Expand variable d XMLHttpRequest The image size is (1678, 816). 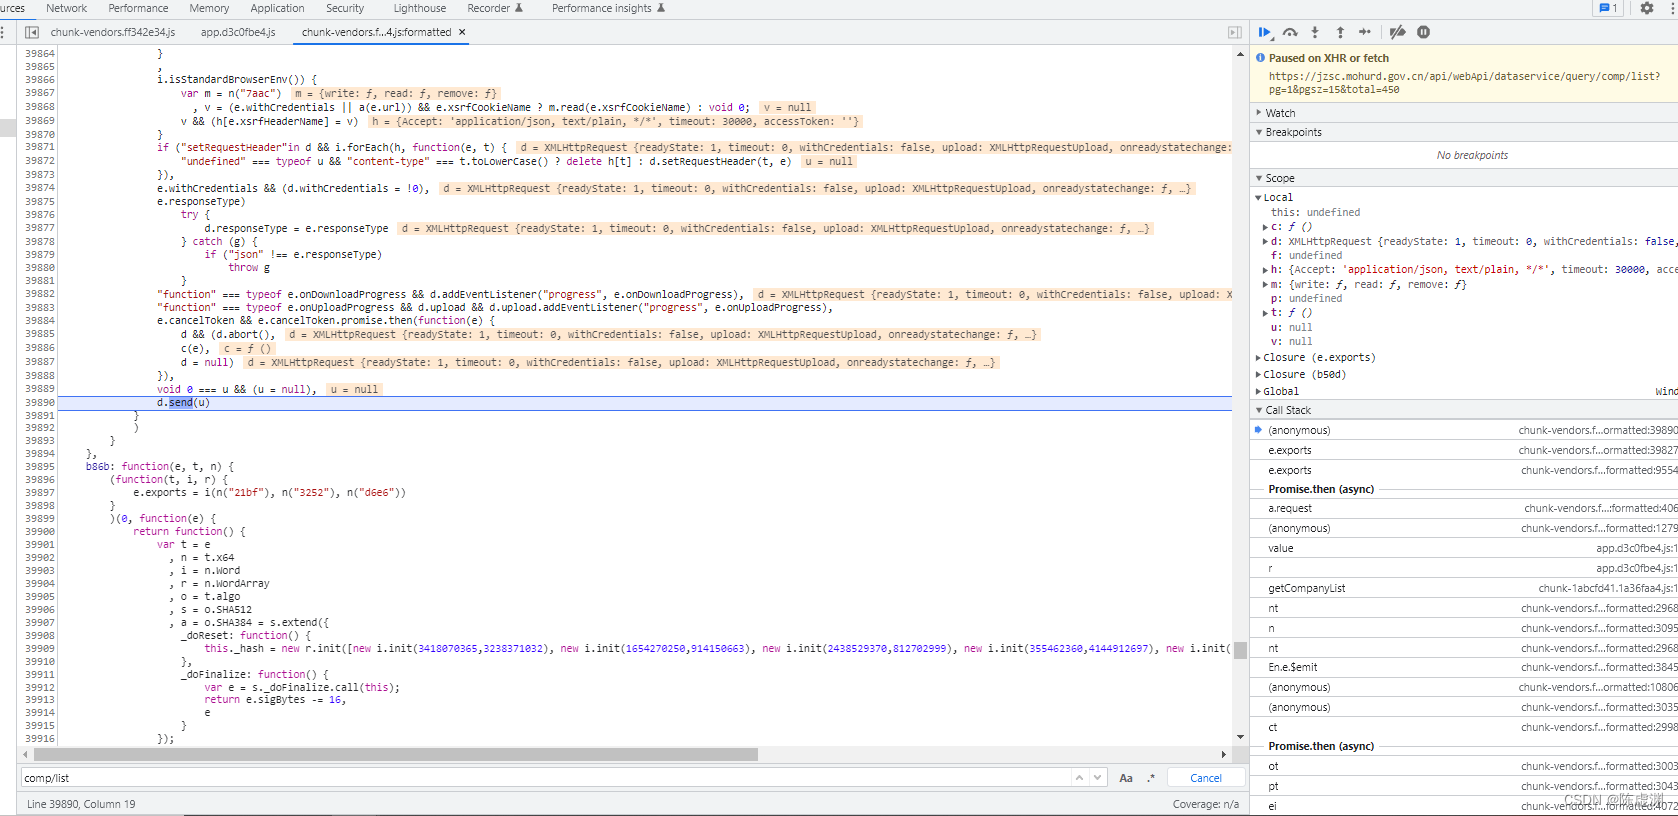point(1266,241)
